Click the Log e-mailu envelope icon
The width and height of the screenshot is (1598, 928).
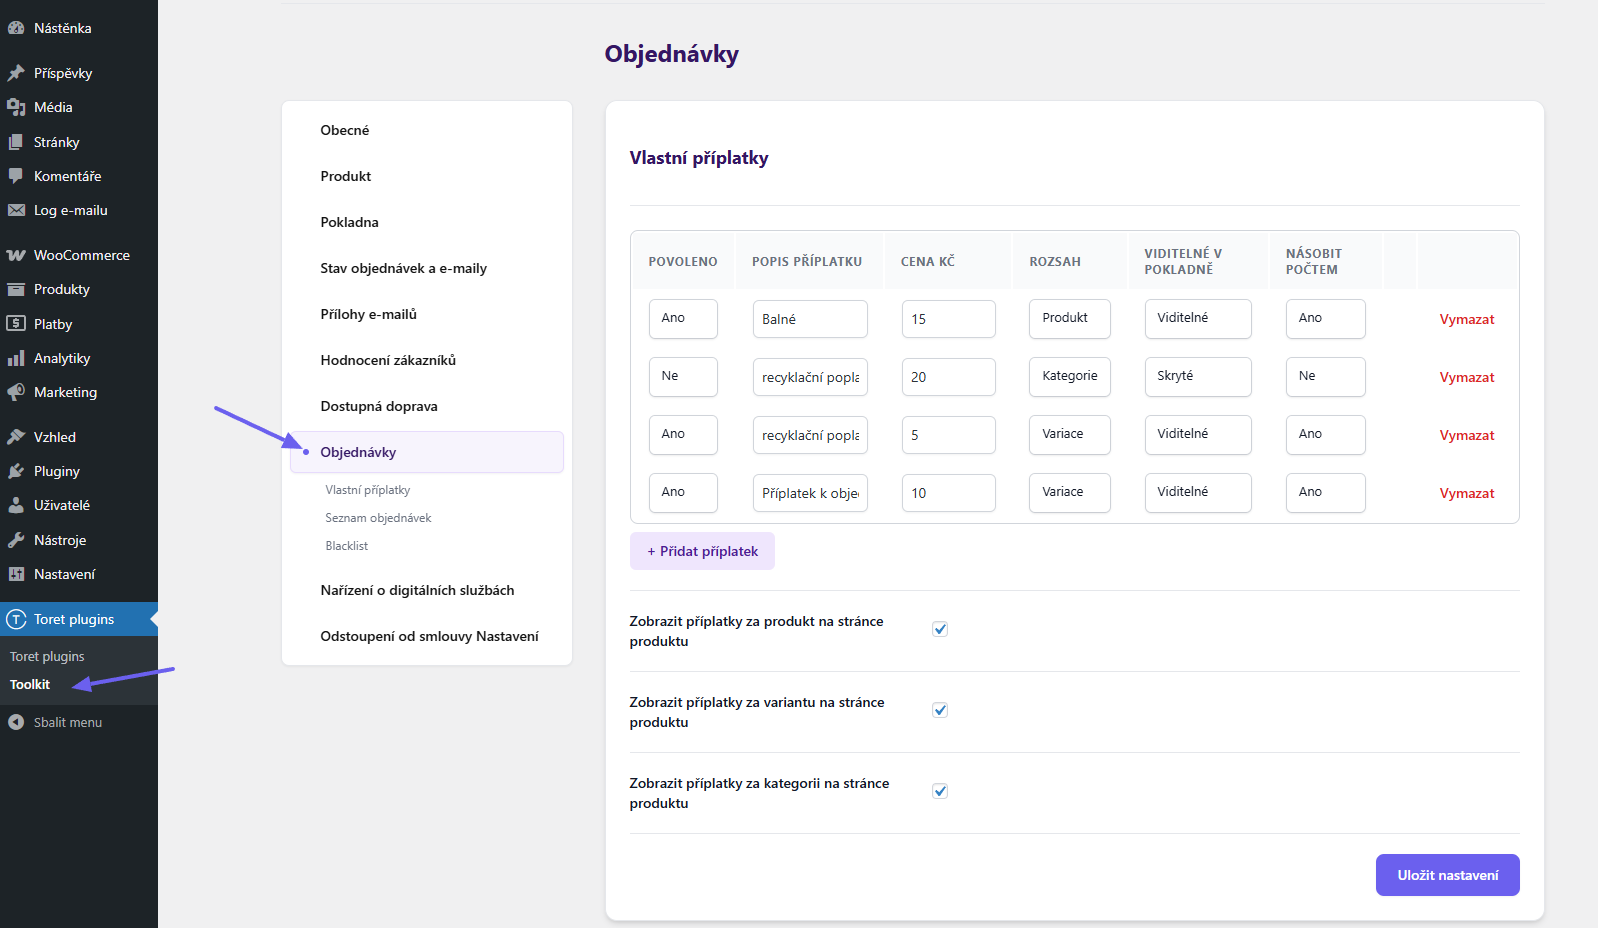[16, 210]
